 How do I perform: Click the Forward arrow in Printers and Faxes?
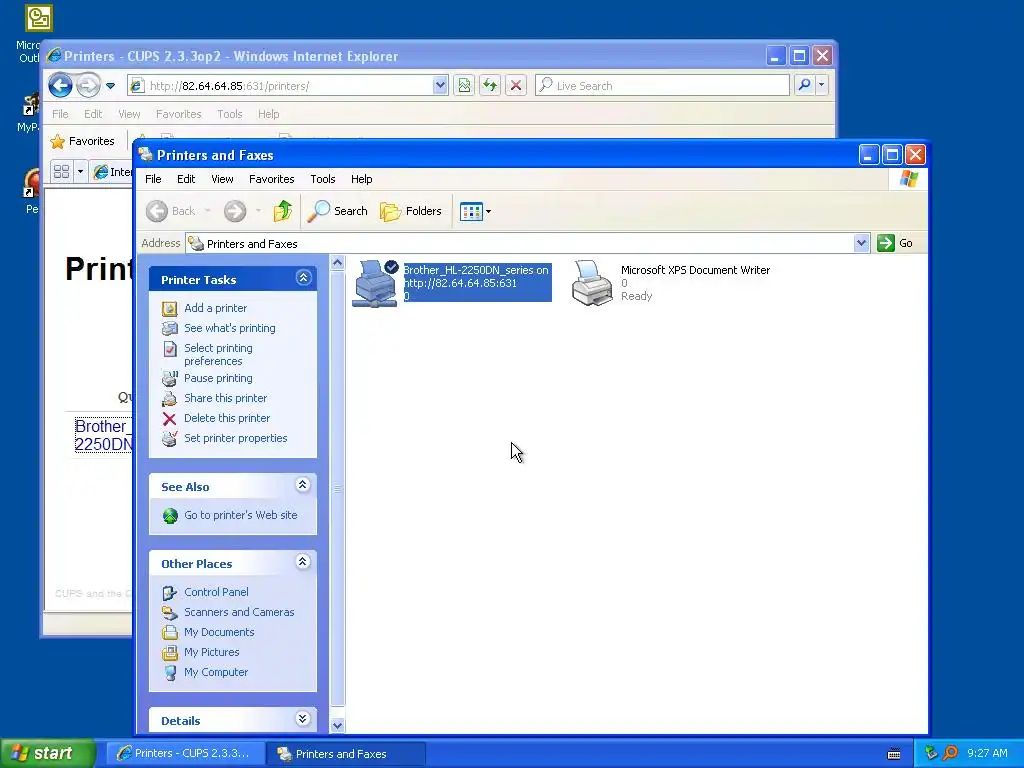point(235,211)
